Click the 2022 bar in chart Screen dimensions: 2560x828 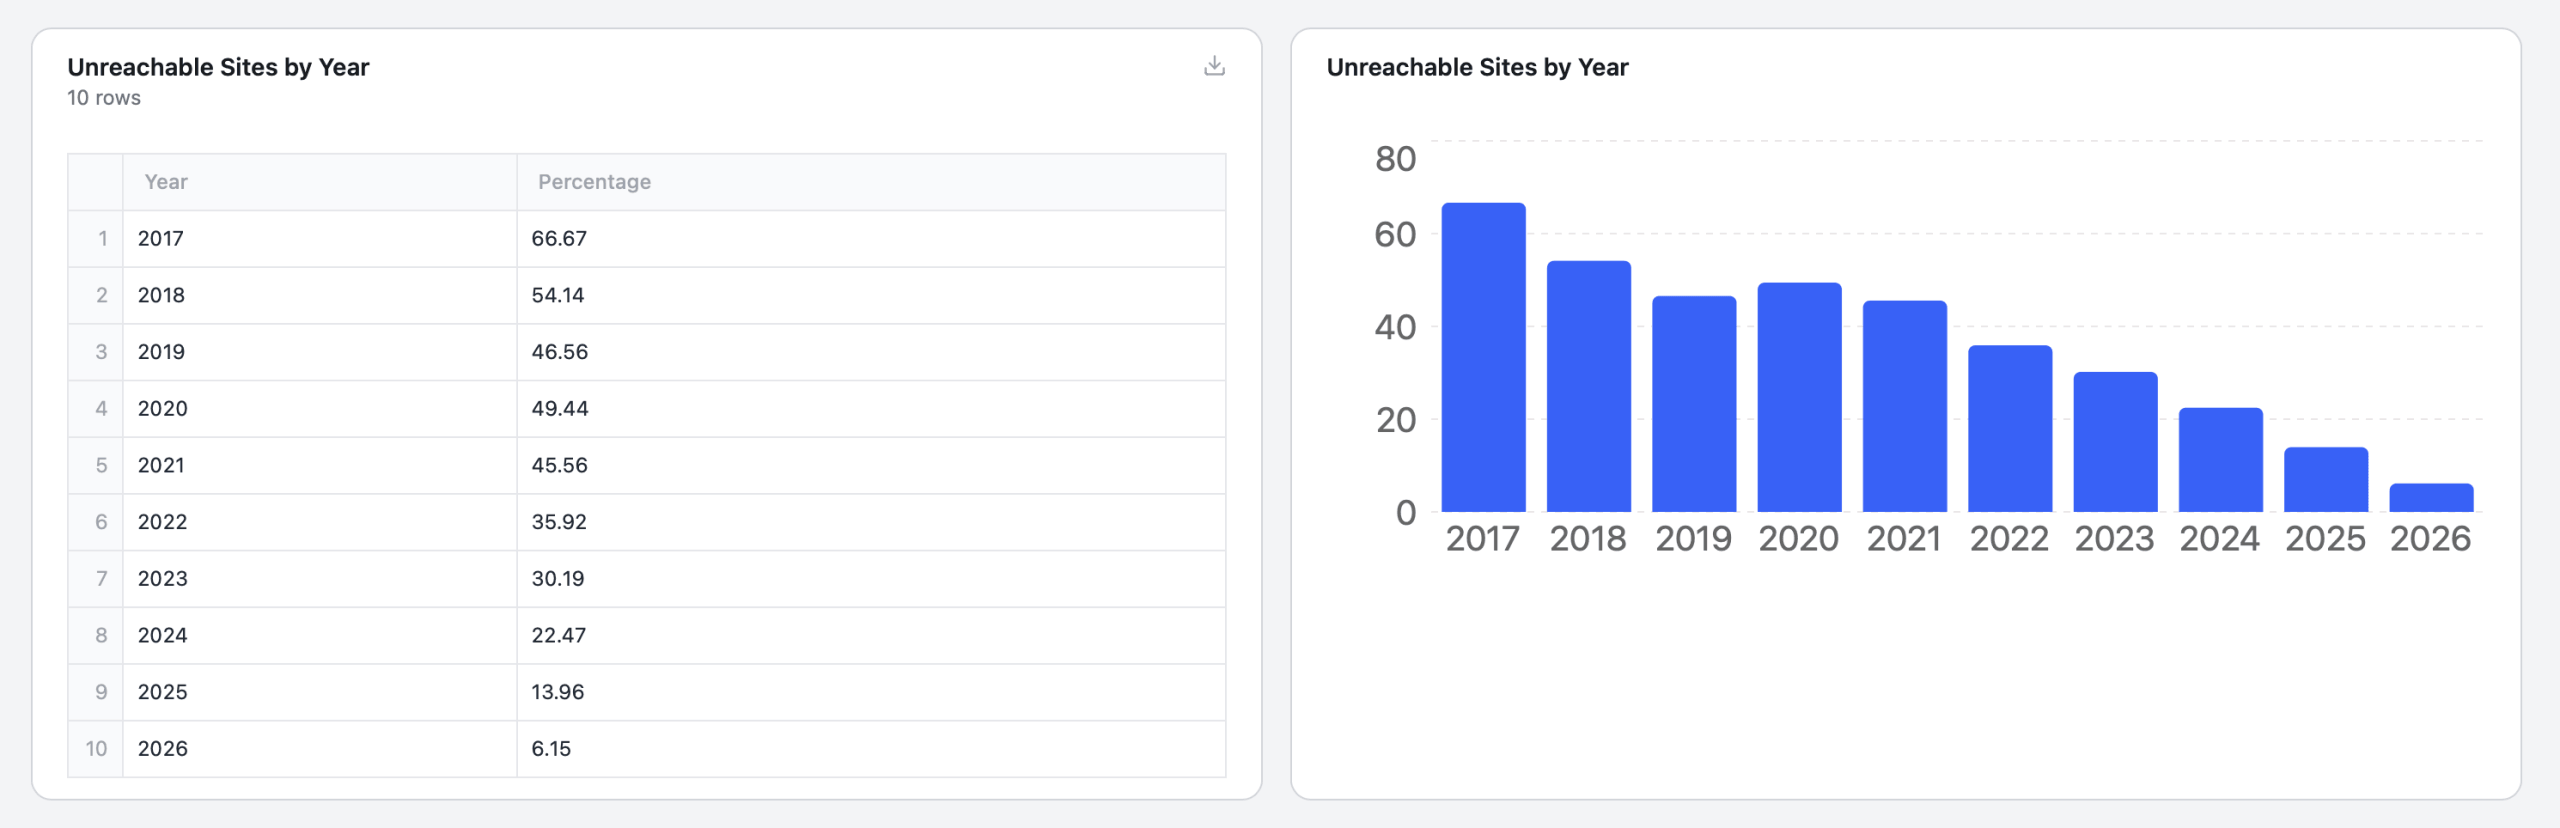click(2010, 430)
